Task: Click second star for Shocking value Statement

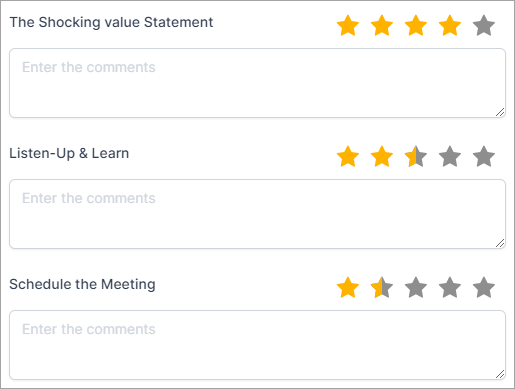Action: tap(382, 25)
